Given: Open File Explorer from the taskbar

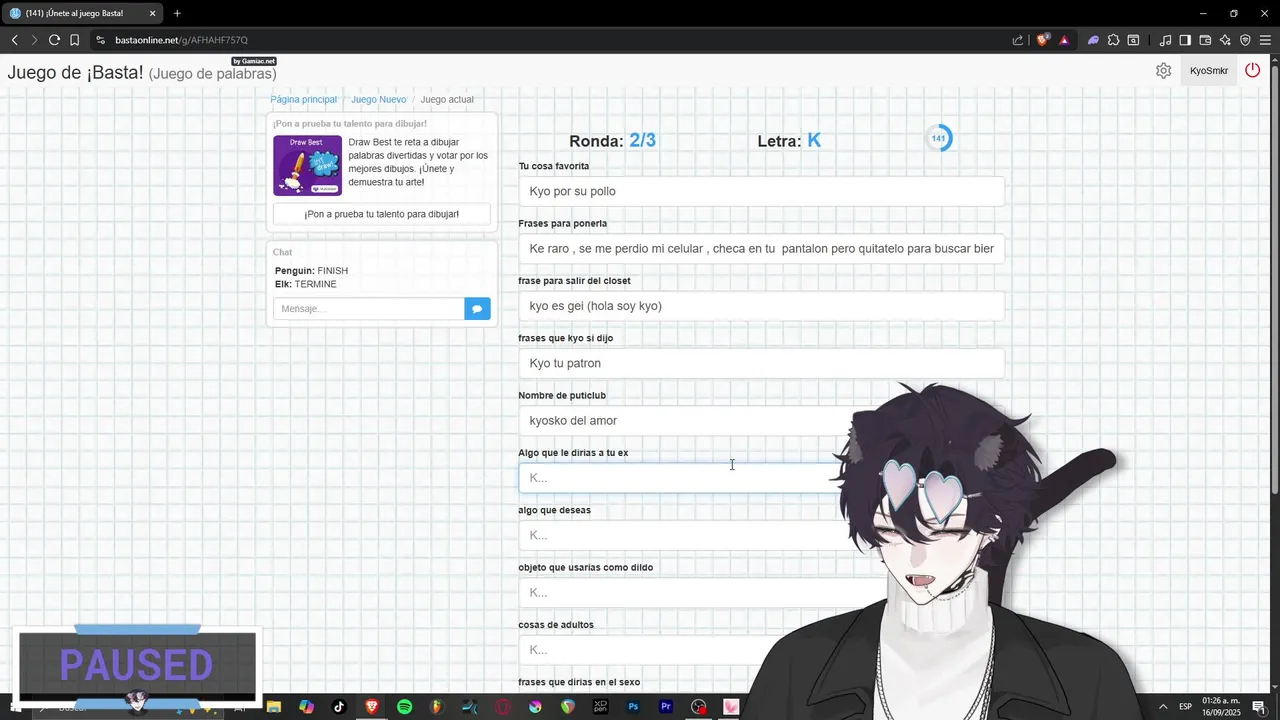Looking at the screenshot, I should tap(273, 706).
